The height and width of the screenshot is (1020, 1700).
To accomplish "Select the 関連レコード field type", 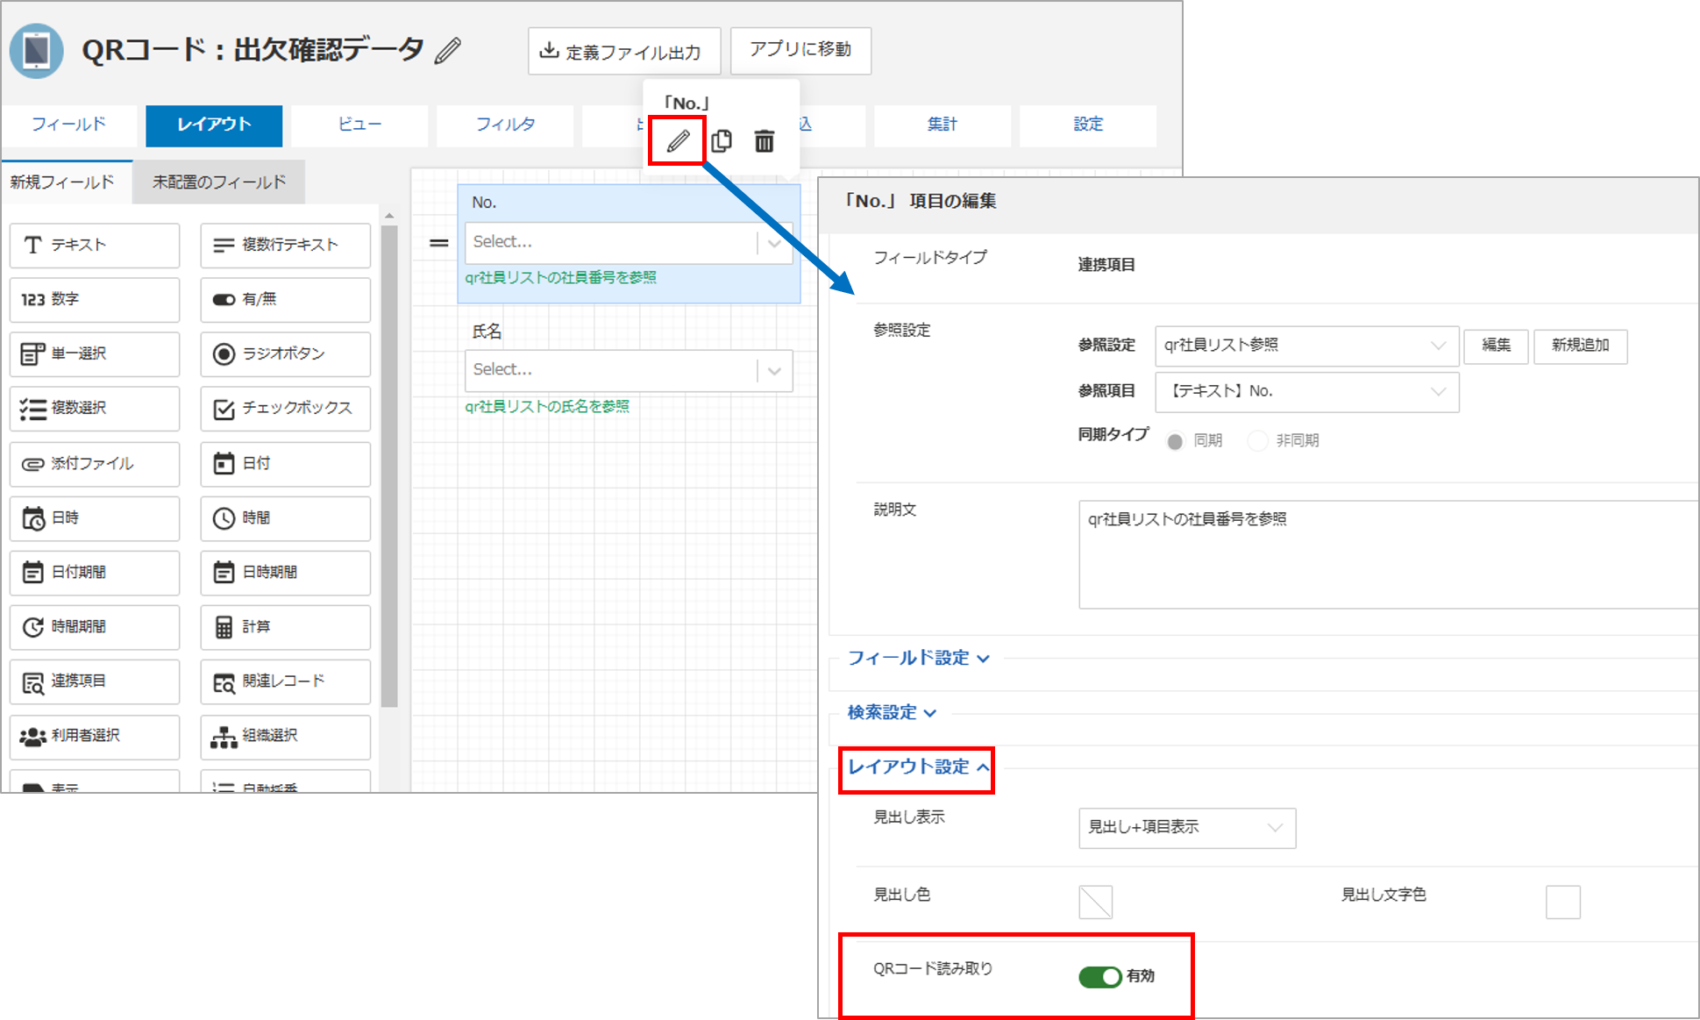I will tap(285, 681).
